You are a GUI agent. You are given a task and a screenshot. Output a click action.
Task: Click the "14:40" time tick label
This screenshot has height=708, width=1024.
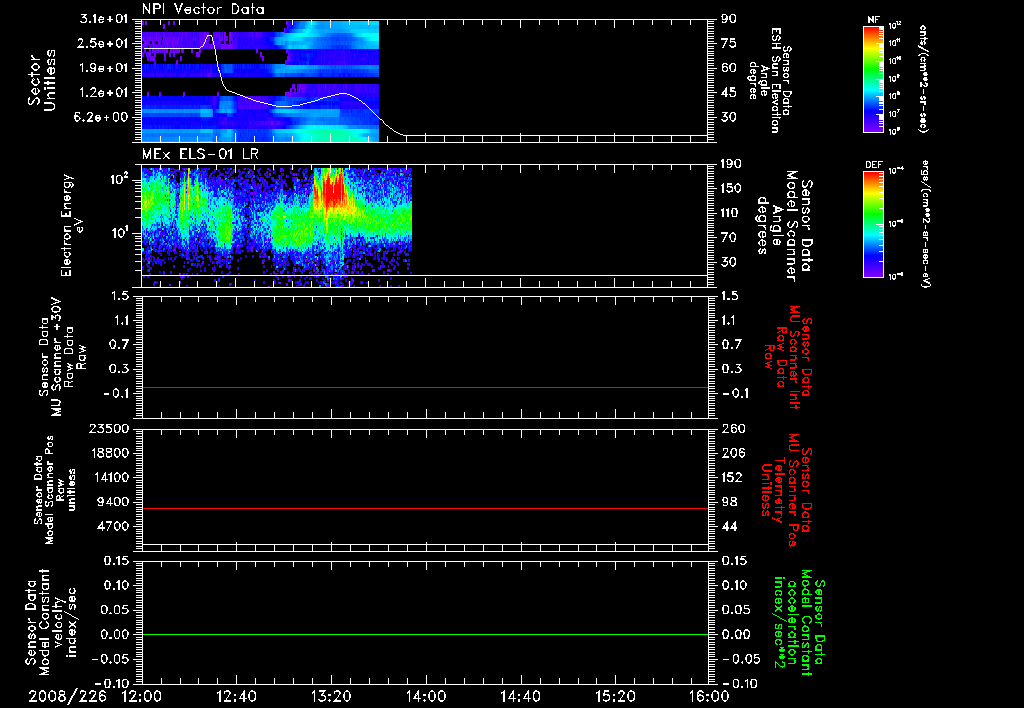pos(520,697)
